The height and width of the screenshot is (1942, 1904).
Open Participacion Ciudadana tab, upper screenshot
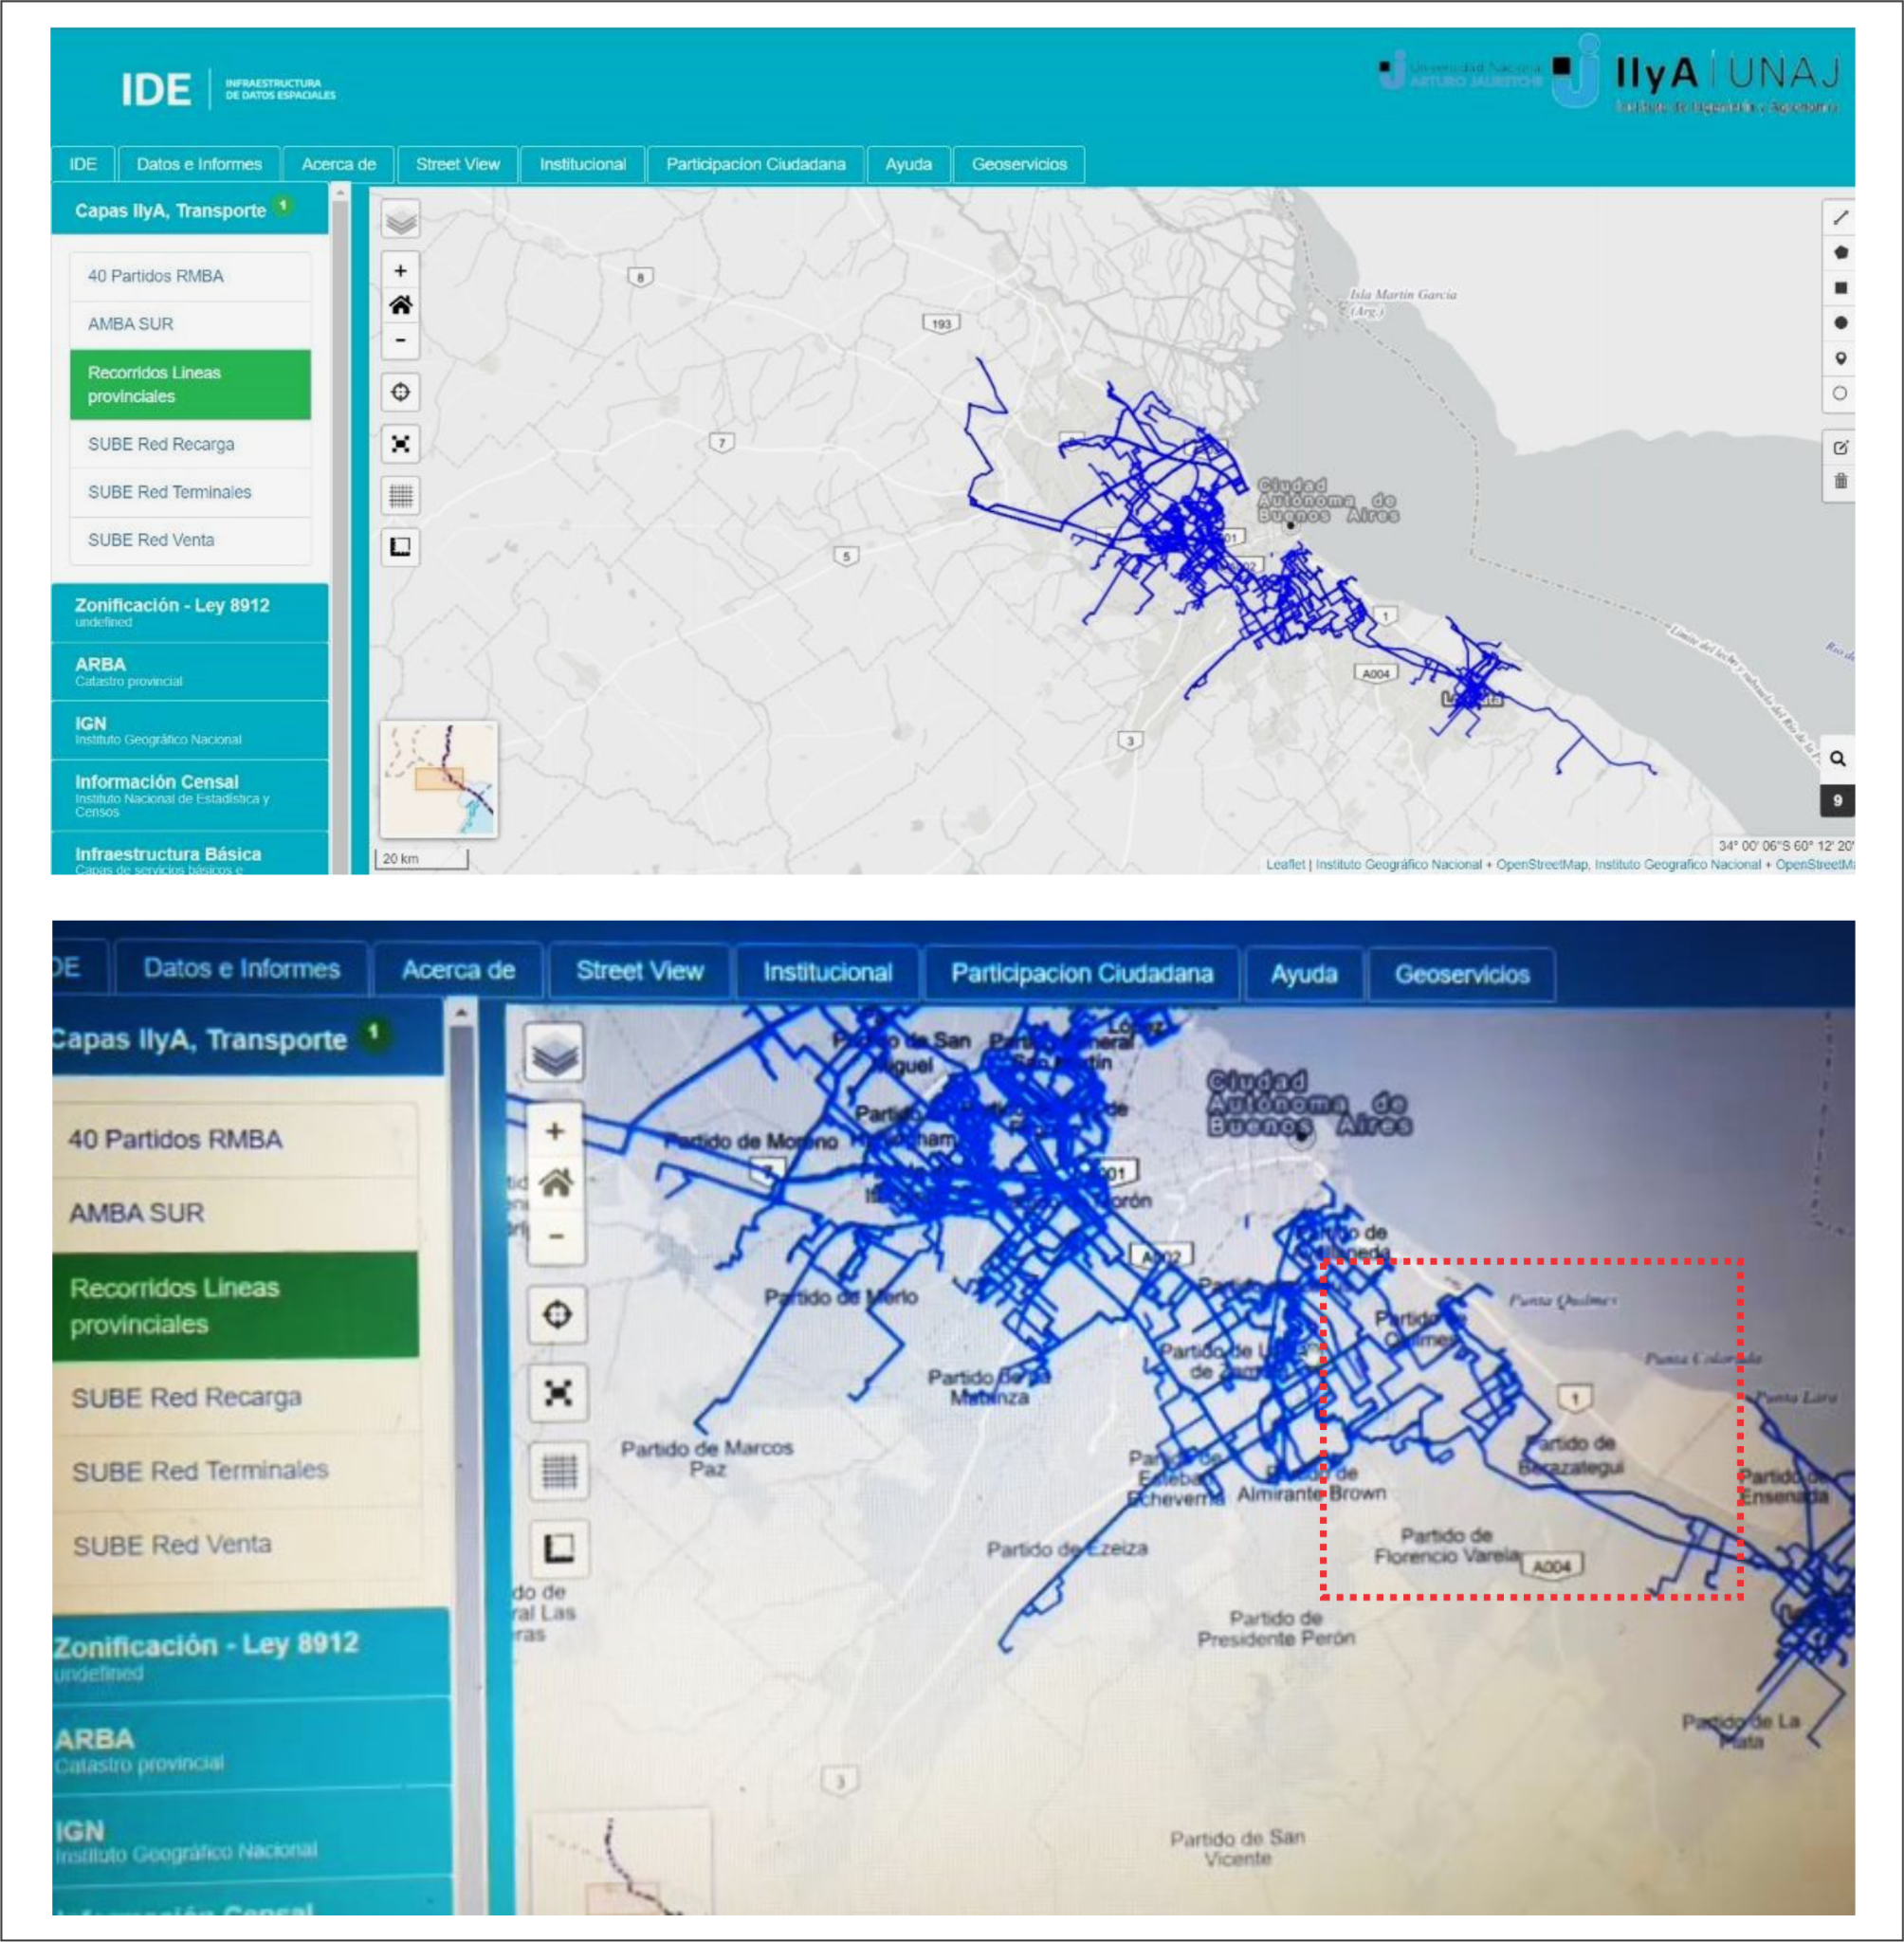click(x=756, y=164)
